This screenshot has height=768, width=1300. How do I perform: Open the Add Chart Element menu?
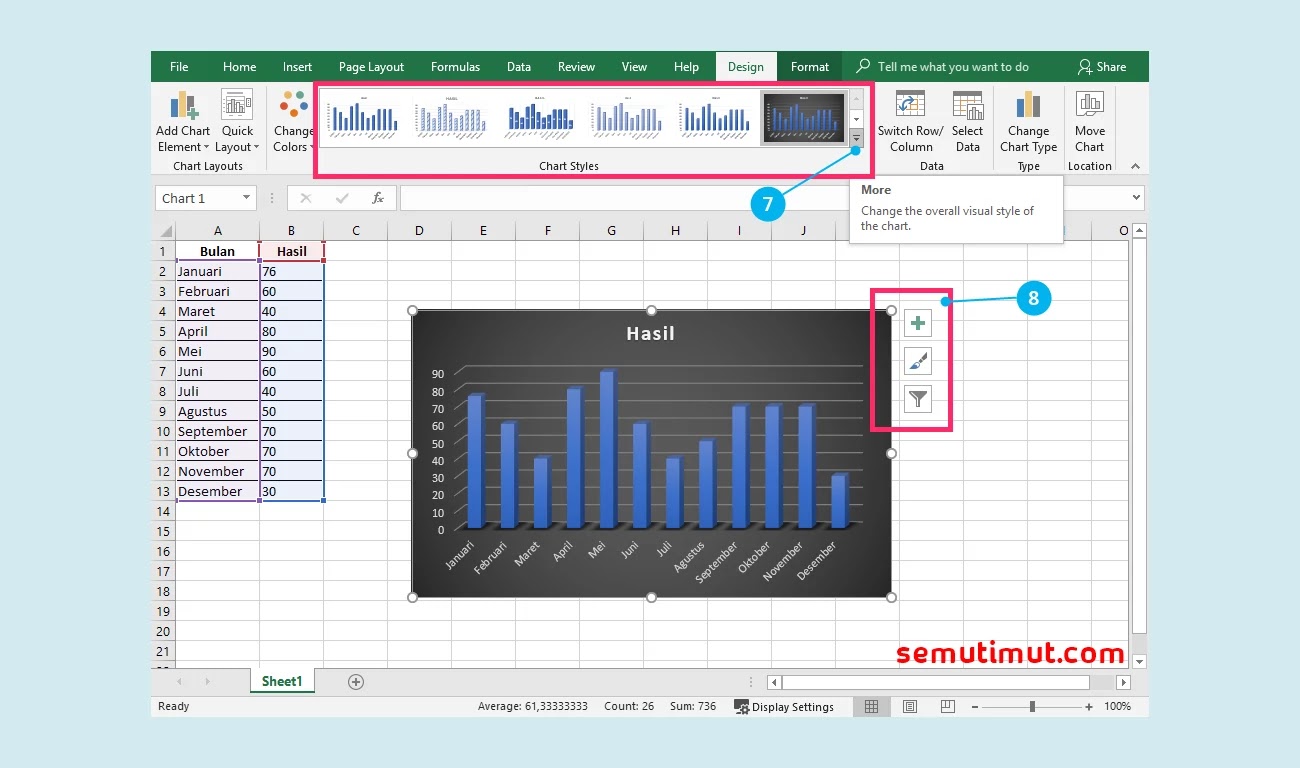click(182, 122)
